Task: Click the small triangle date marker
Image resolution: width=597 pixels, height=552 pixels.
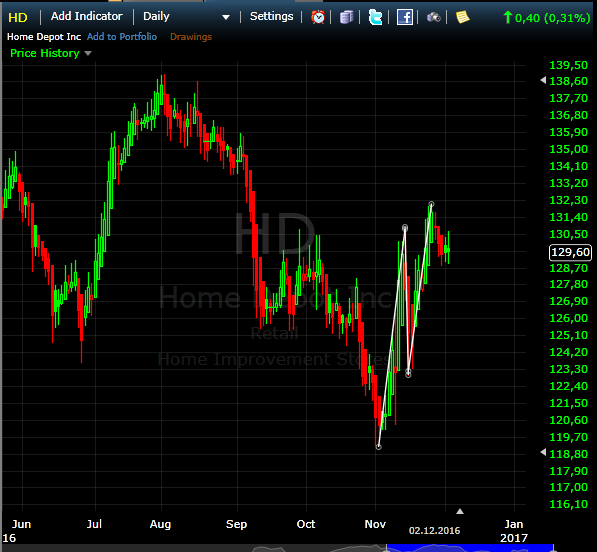Action: [x=460, y=511]
